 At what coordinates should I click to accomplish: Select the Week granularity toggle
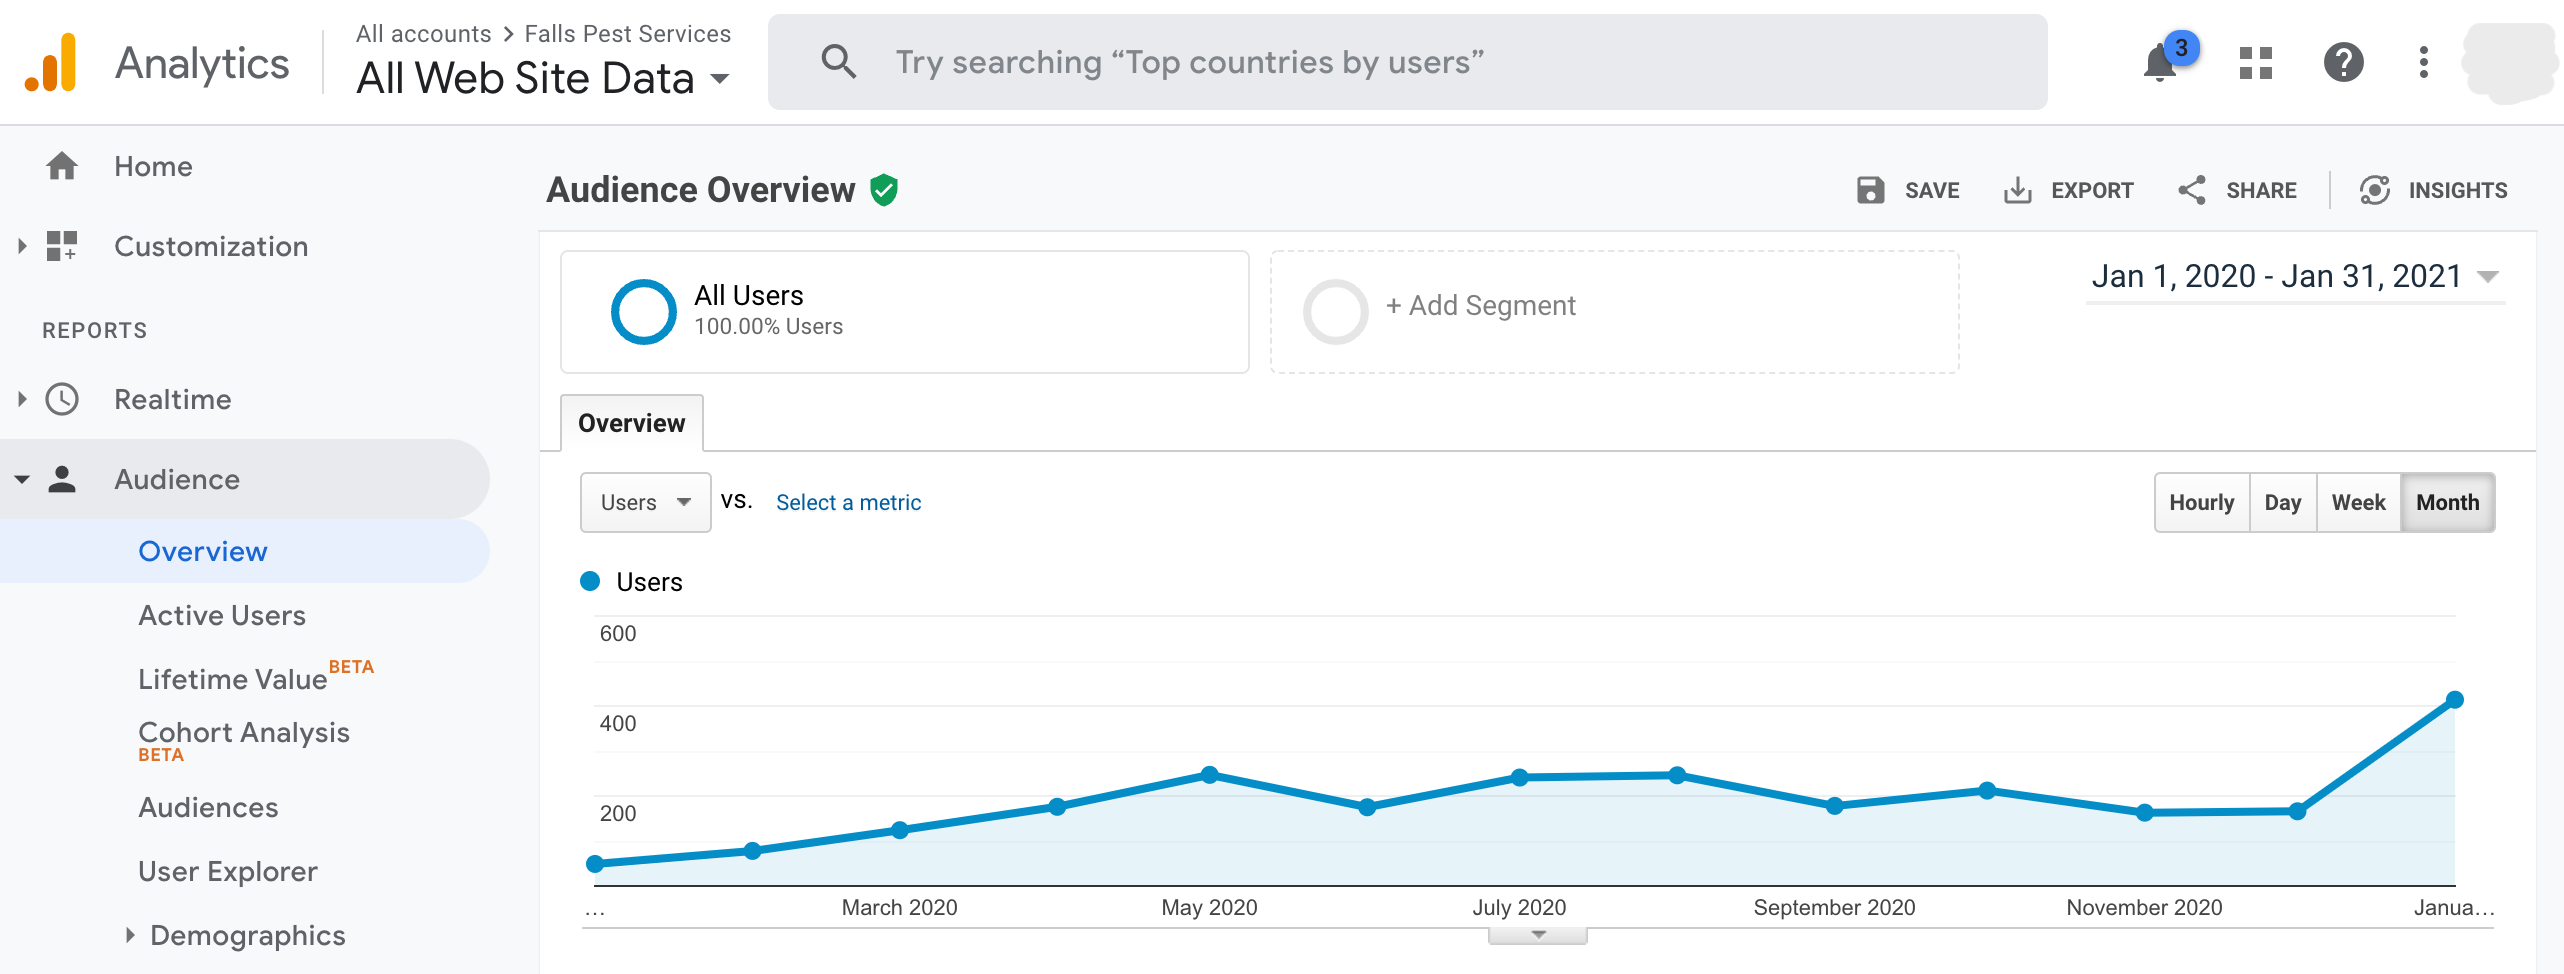[2358, 502]
